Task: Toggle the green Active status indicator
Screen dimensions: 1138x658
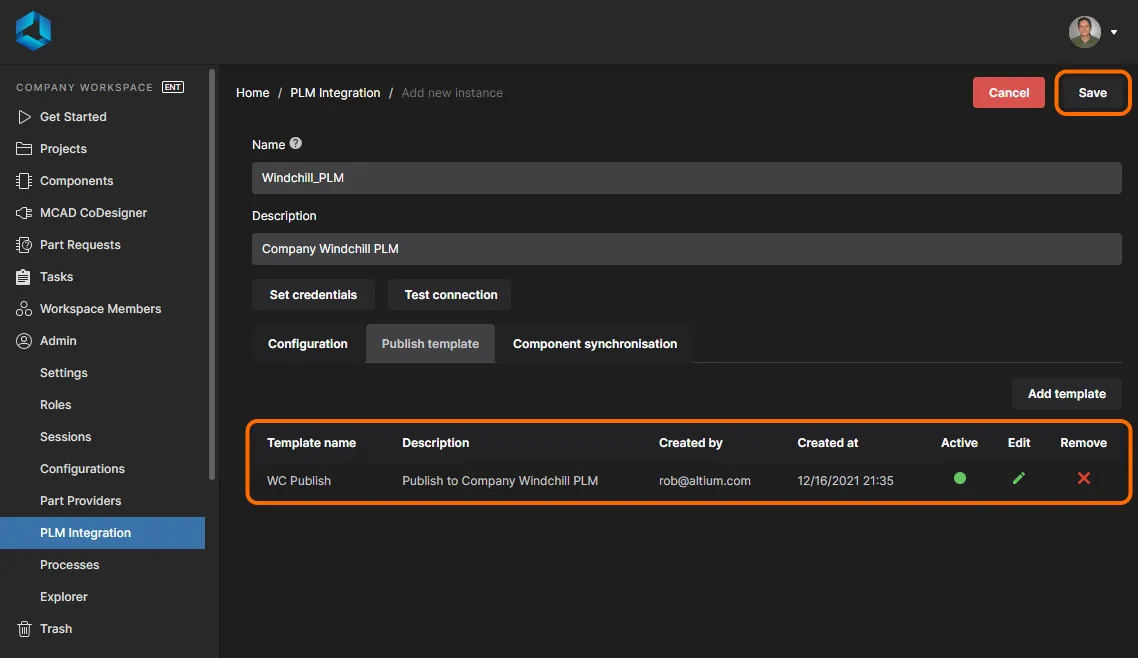Action: (x=960, y=479)
